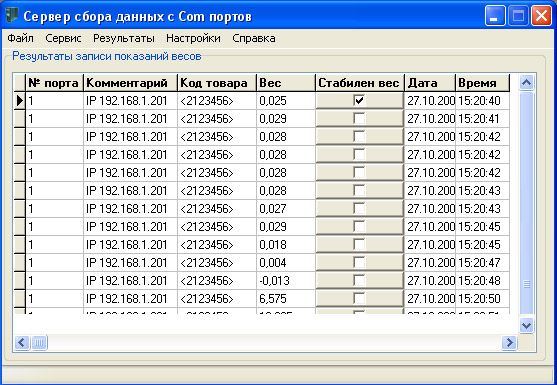Click the Комментарий column header

point(130,83)
